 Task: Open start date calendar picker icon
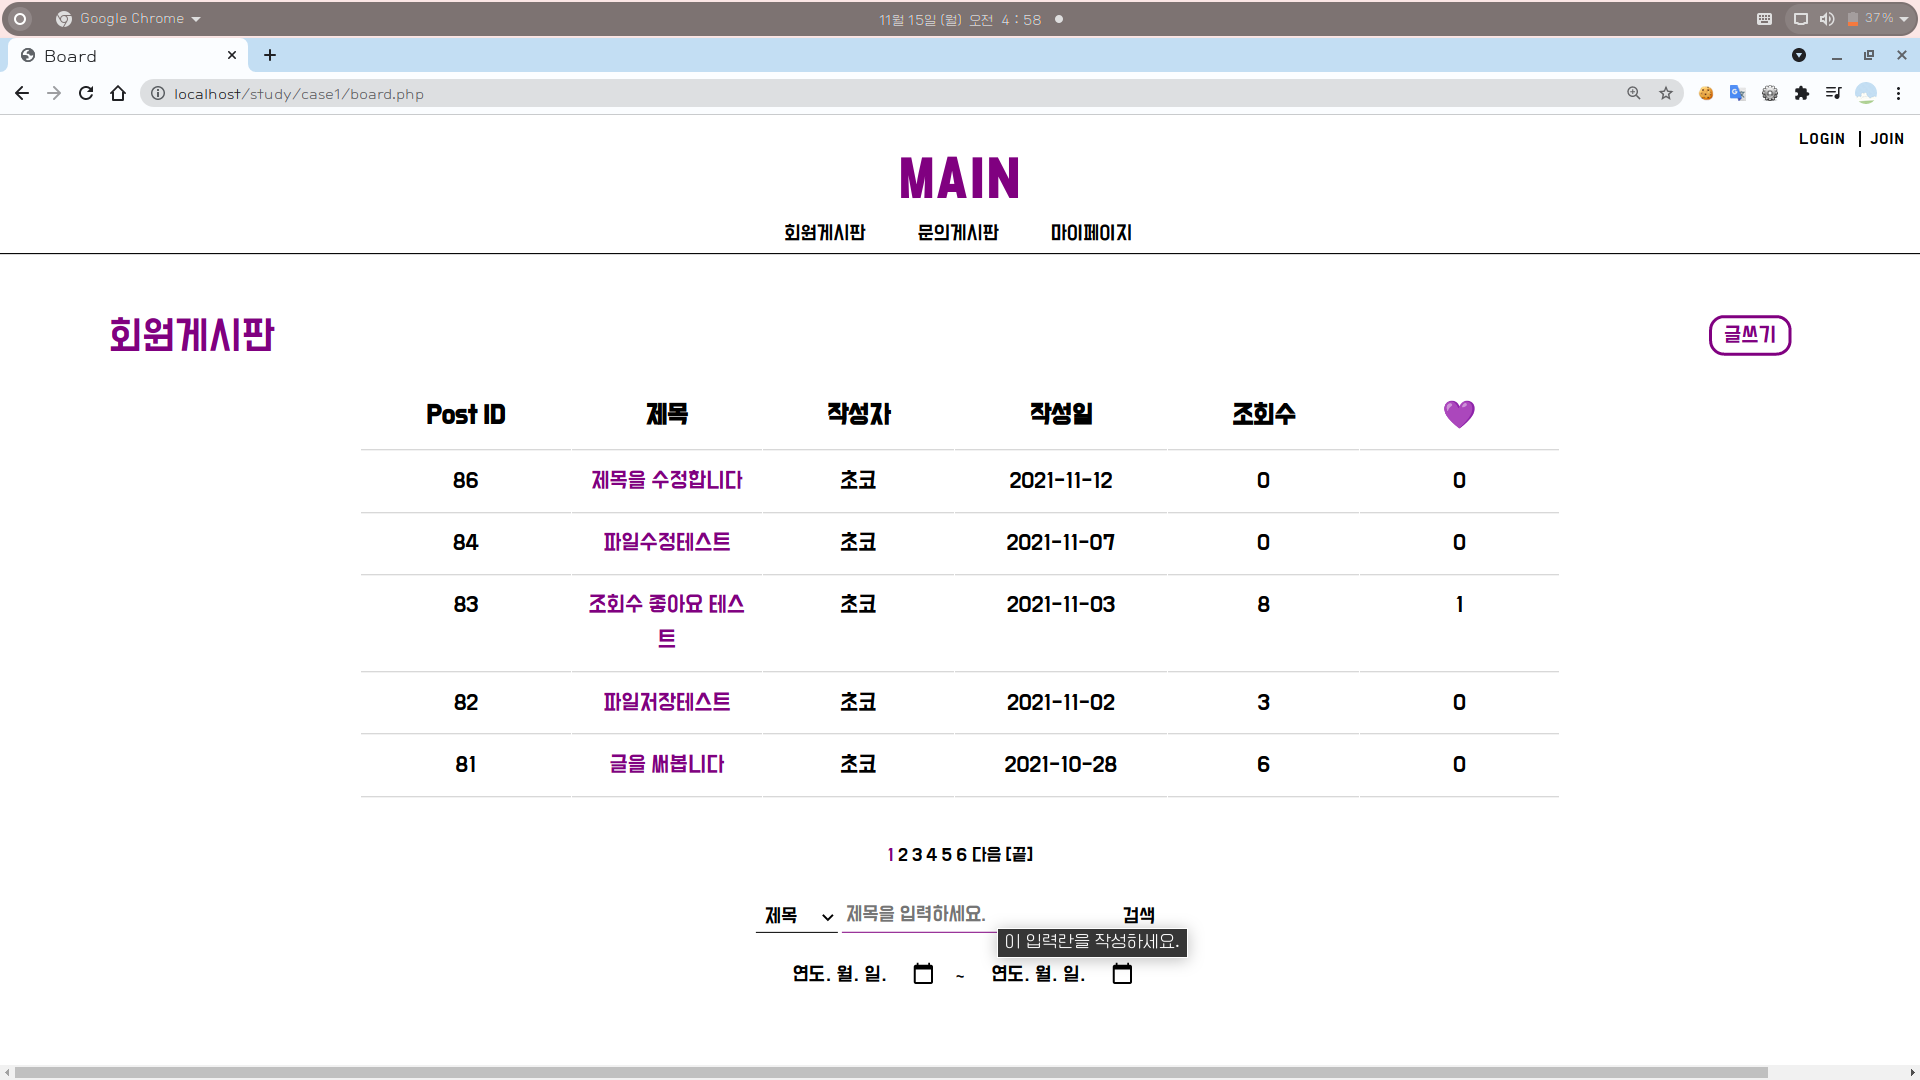click(923, 973)
